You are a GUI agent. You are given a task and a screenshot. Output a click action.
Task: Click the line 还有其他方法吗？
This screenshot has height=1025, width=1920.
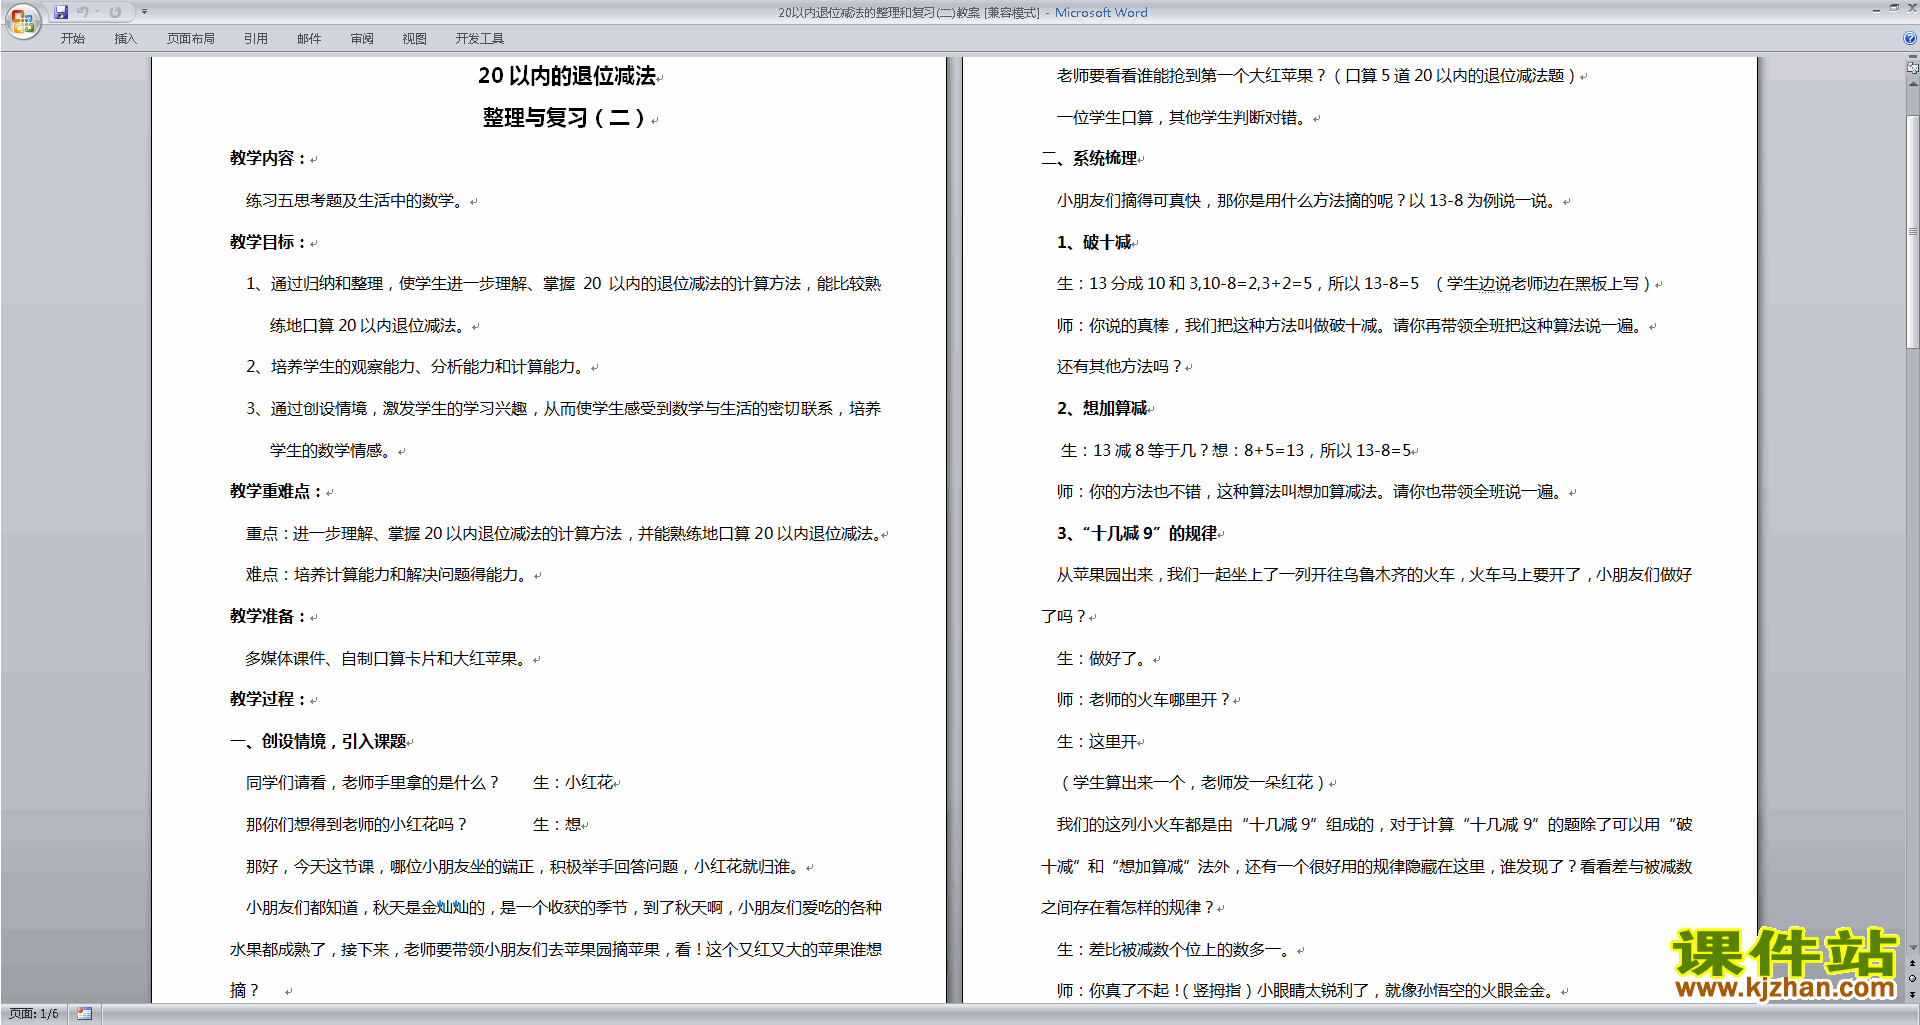point(1120,367)
